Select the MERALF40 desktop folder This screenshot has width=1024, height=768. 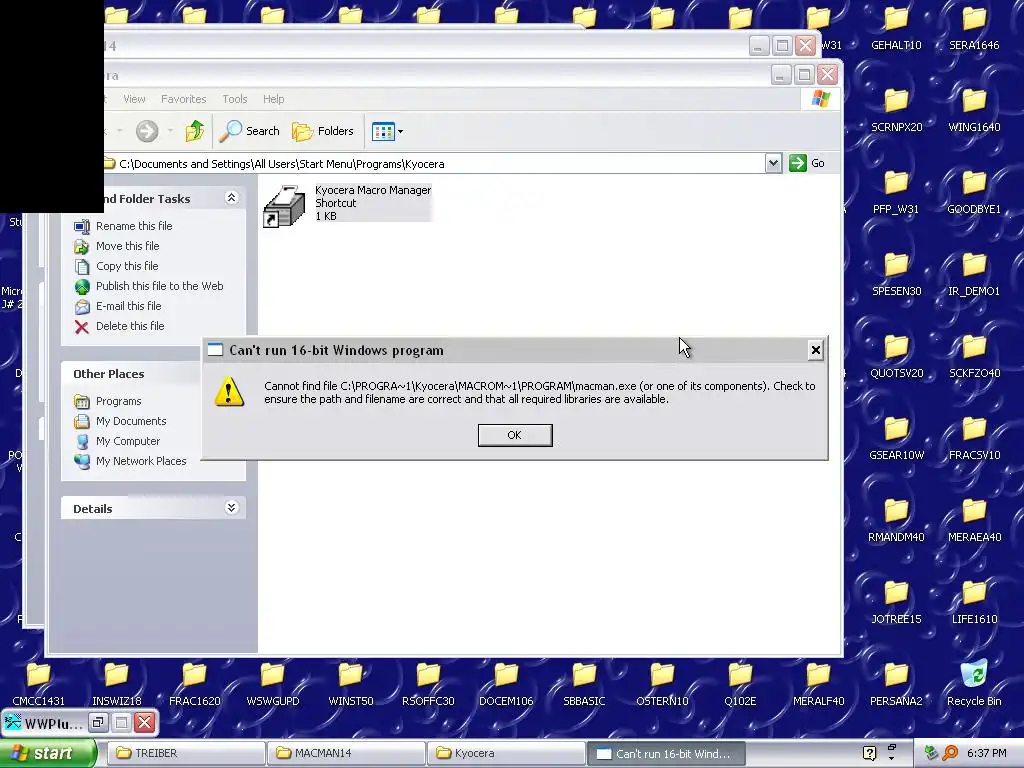818,683
